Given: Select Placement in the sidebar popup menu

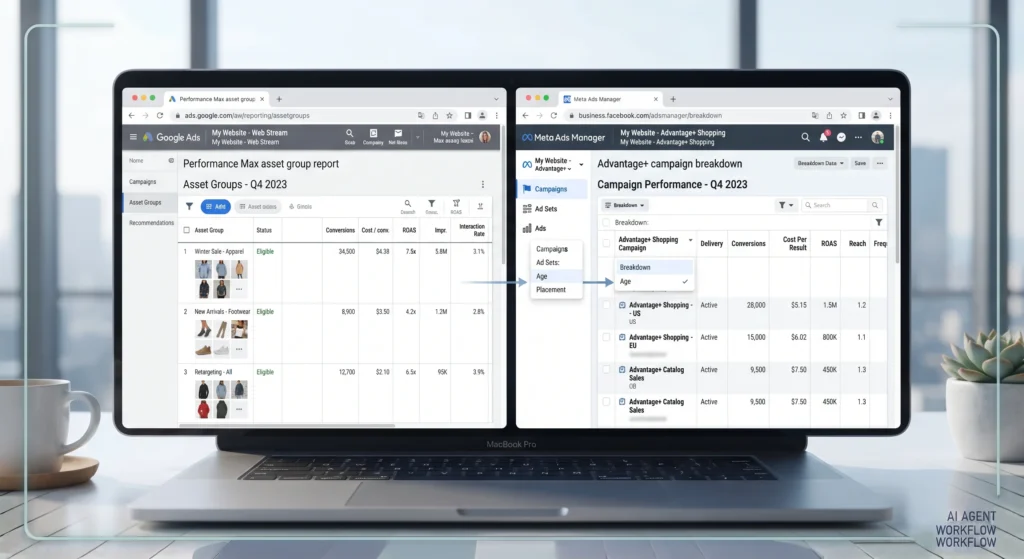Looking at the screenshot, I should click(551, 290).
